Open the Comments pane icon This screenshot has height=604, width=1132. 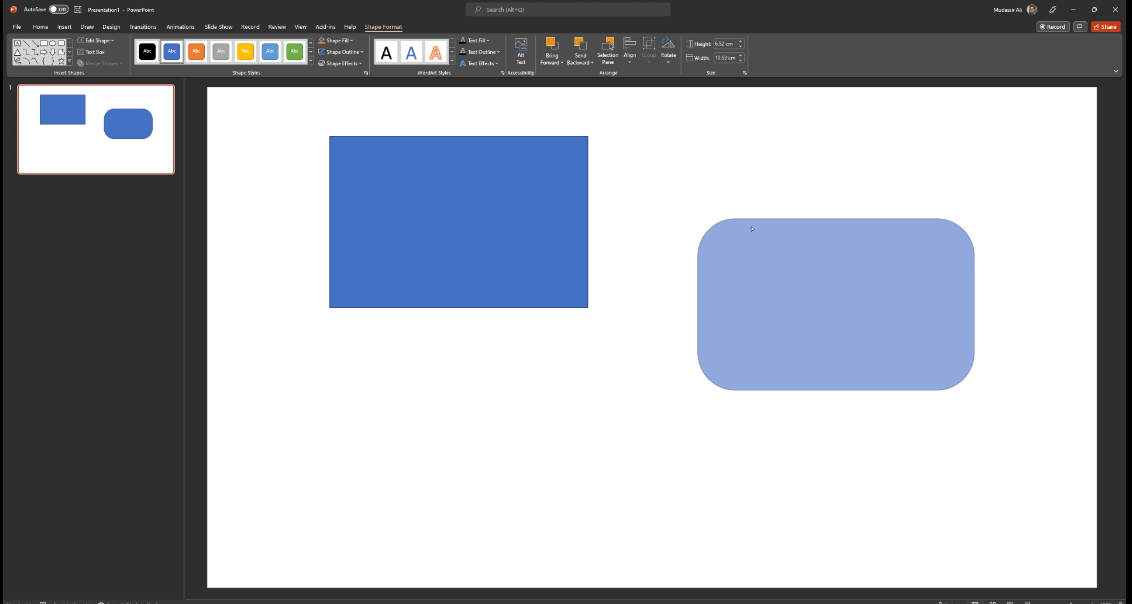coord(1080,27)
